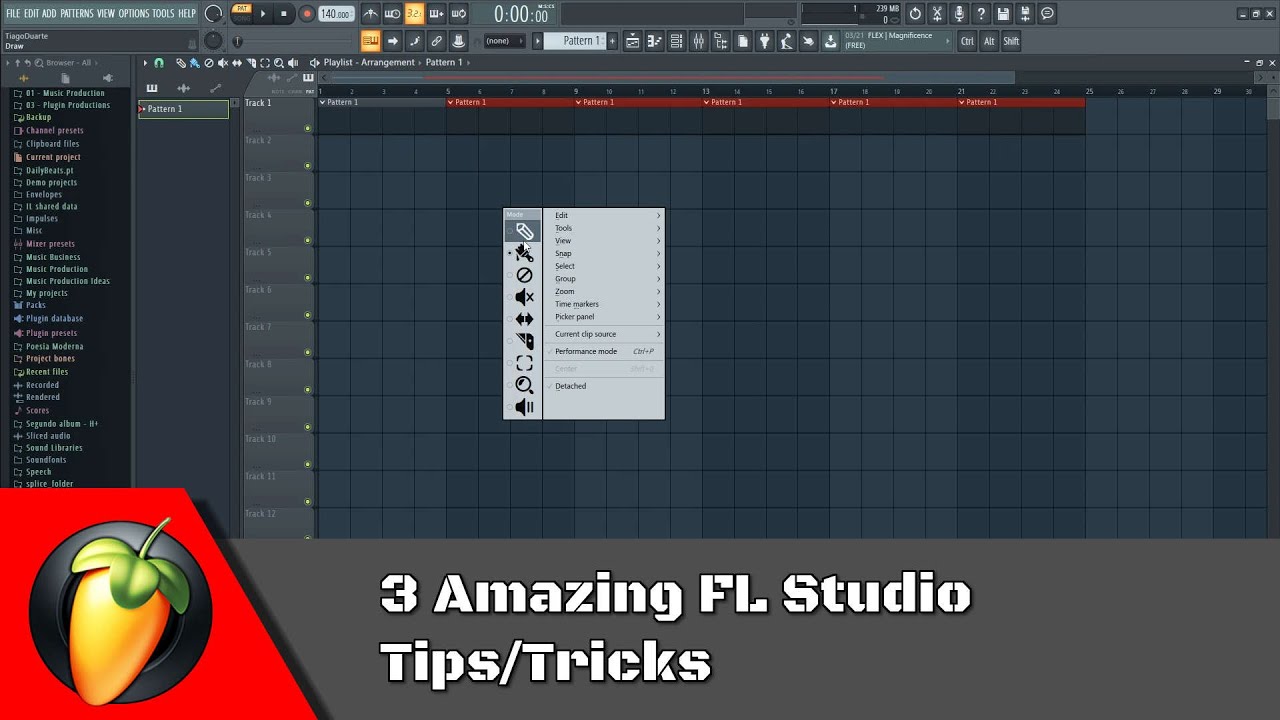Open the dropdown arrow of Pattern 1 clip at bar 5
Screen dimensions: 1280x720
pos(451,102)
